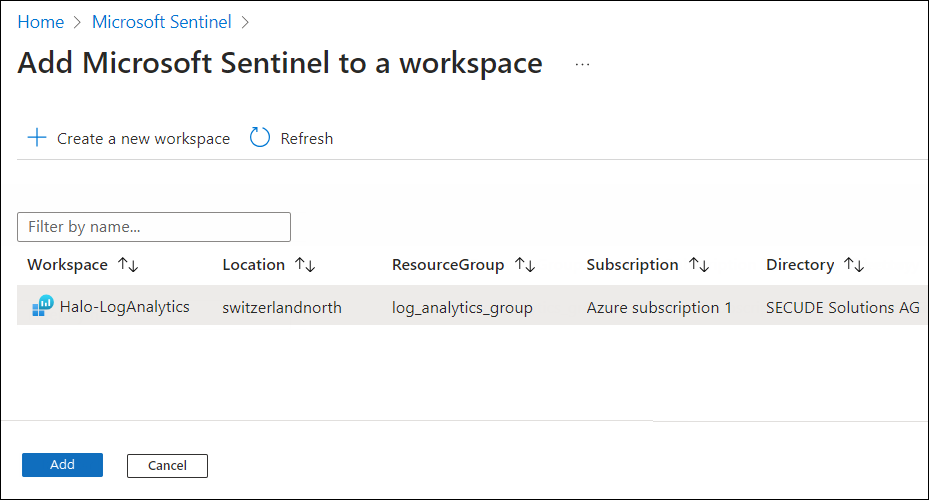Sort by Workspace using sort arrows
The width and height of the screenshot is (929, 500).
coord(128,265)
